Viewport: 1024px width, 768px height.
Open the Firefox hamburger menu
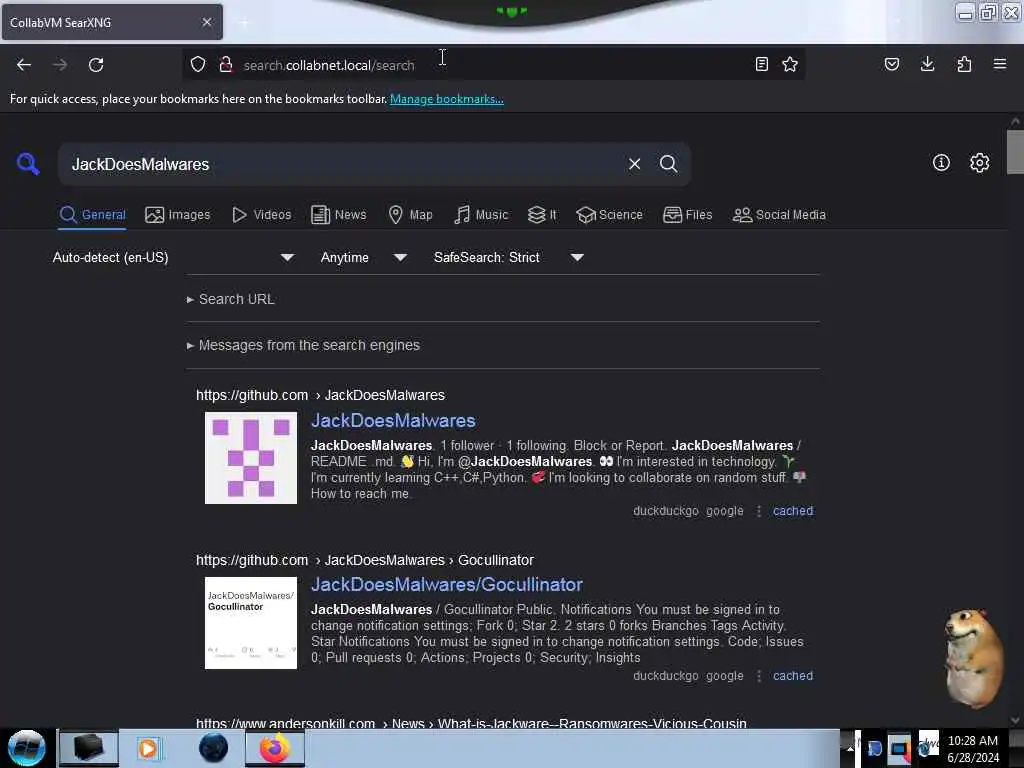point(1000,64)
